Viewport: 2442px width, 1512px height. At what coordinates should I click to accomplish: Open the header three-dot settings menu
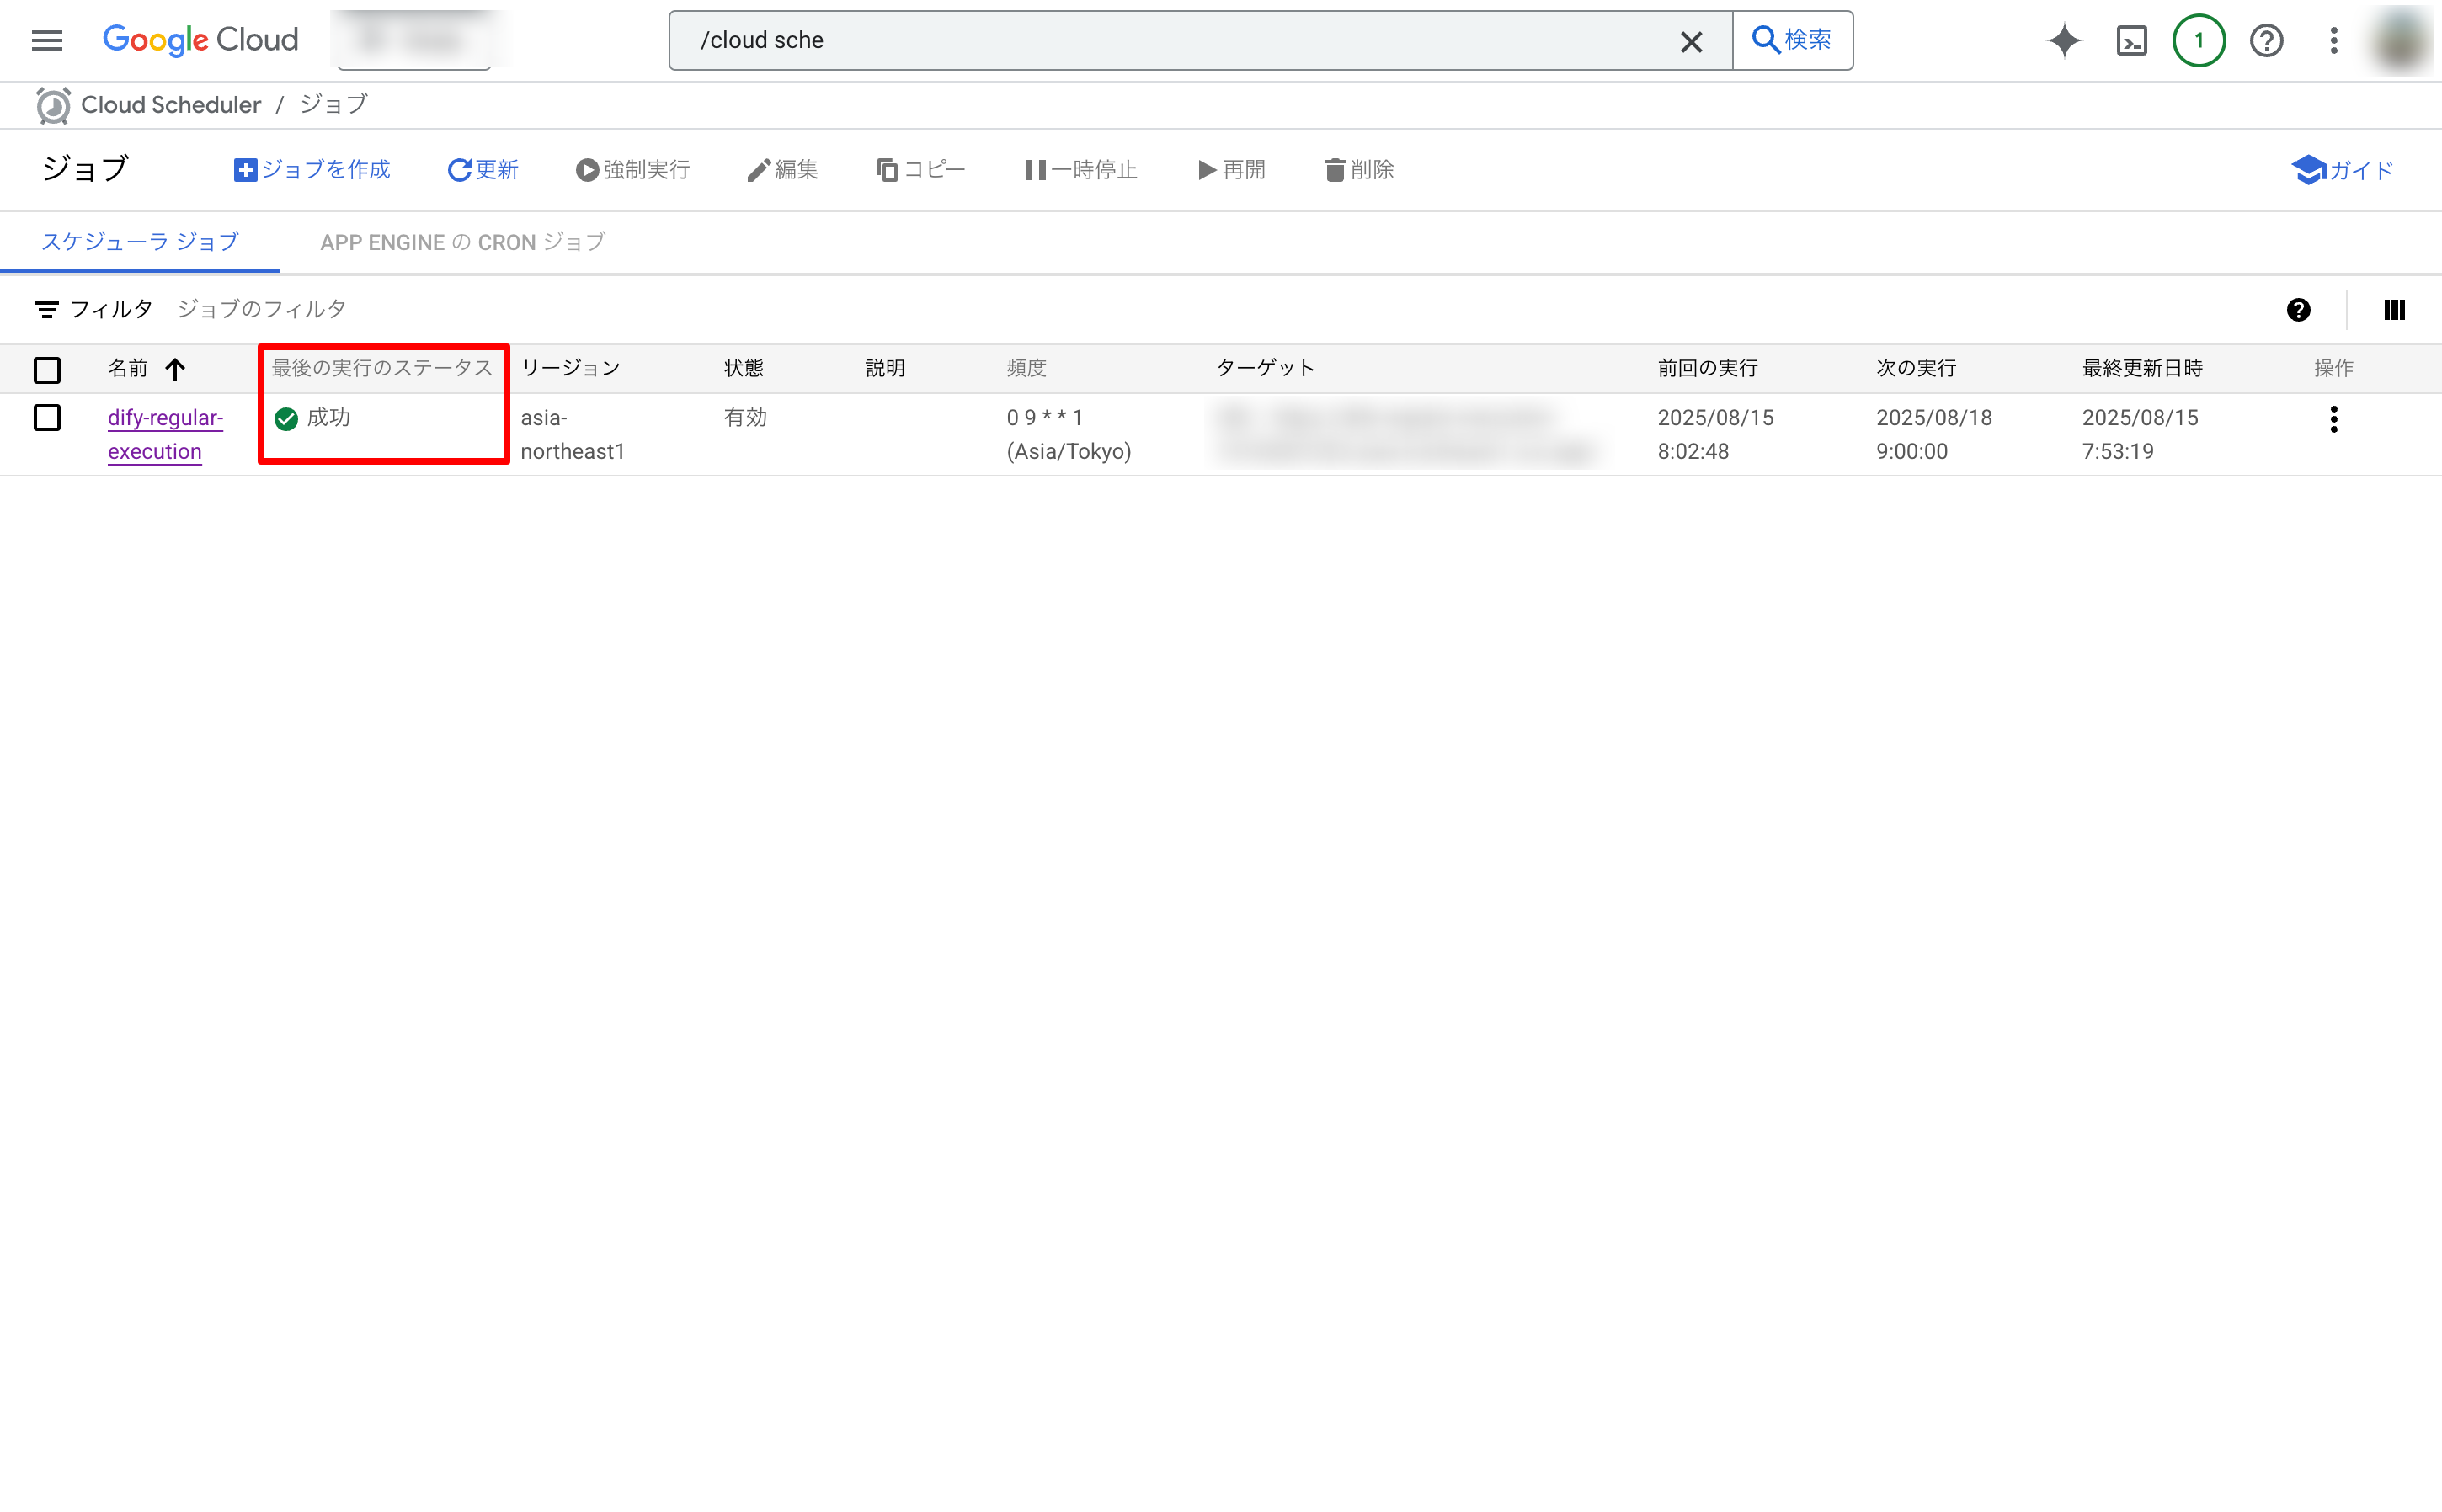pyautogui.click(x=2333, y=40)
